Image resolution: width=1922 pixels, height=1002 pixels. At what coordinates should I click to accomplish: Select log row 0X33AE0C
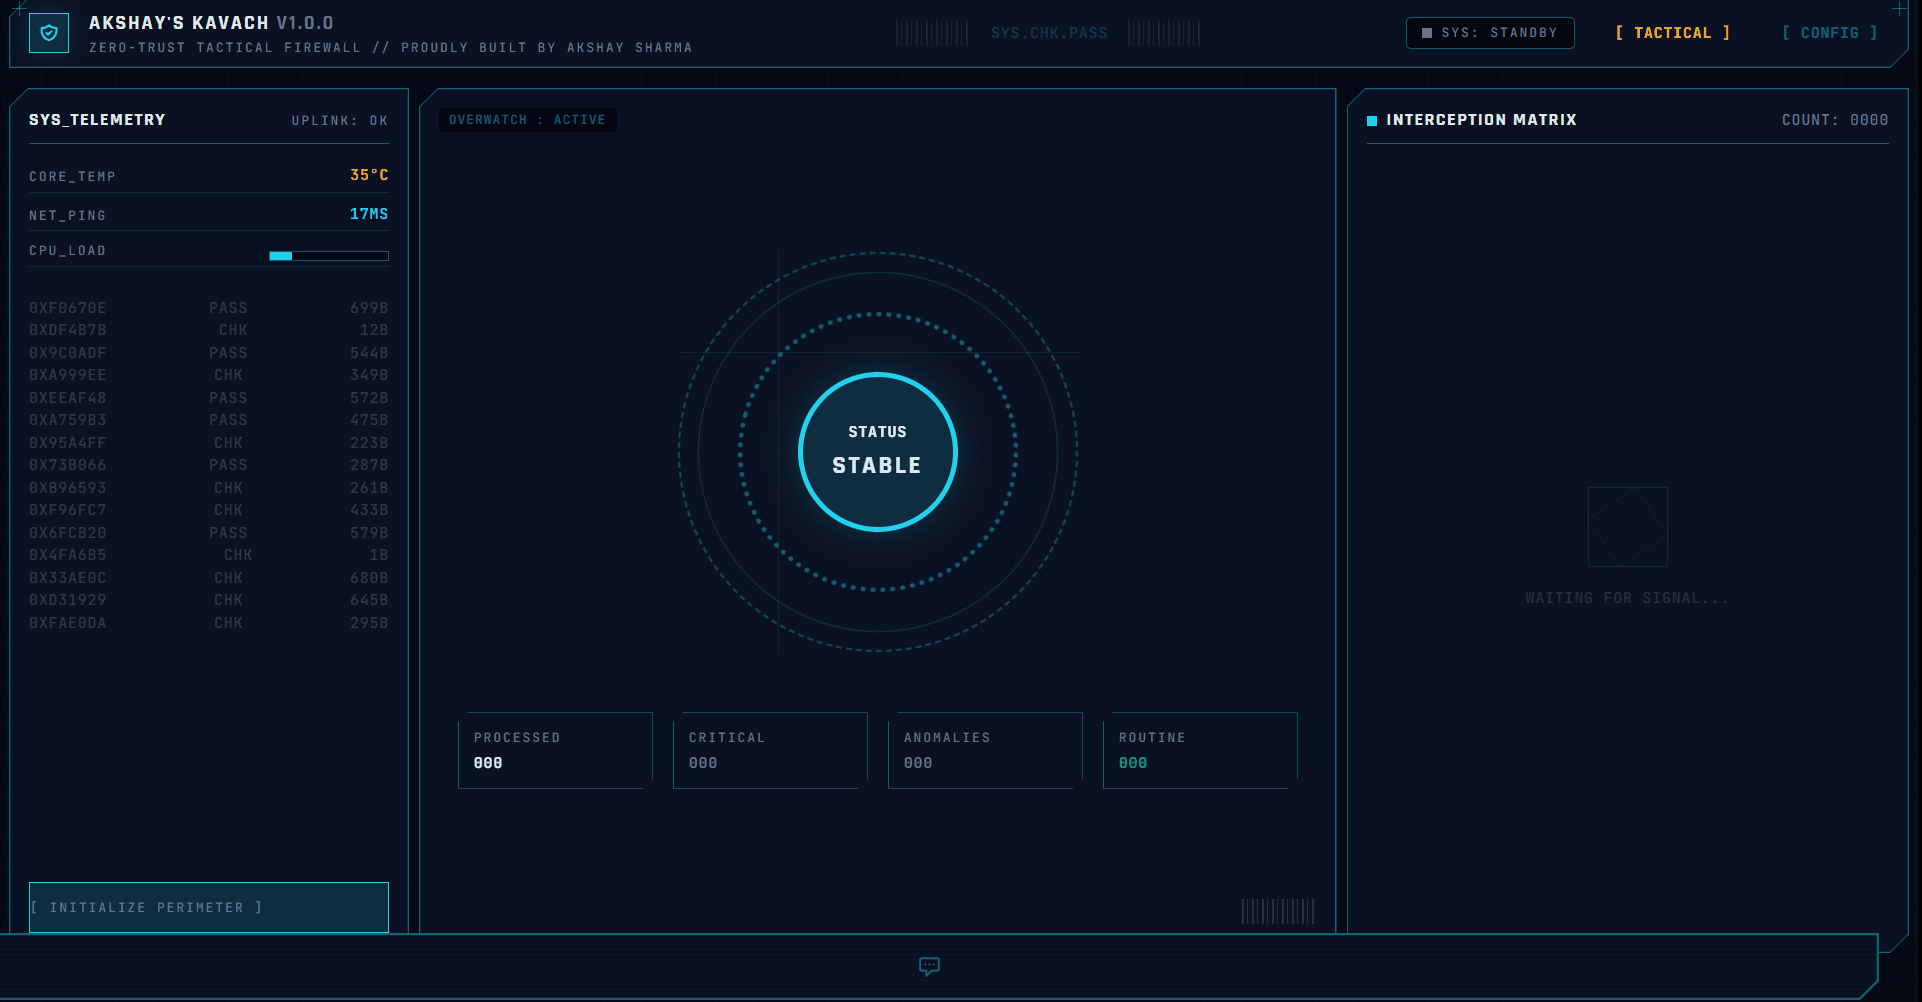[209, 578]
